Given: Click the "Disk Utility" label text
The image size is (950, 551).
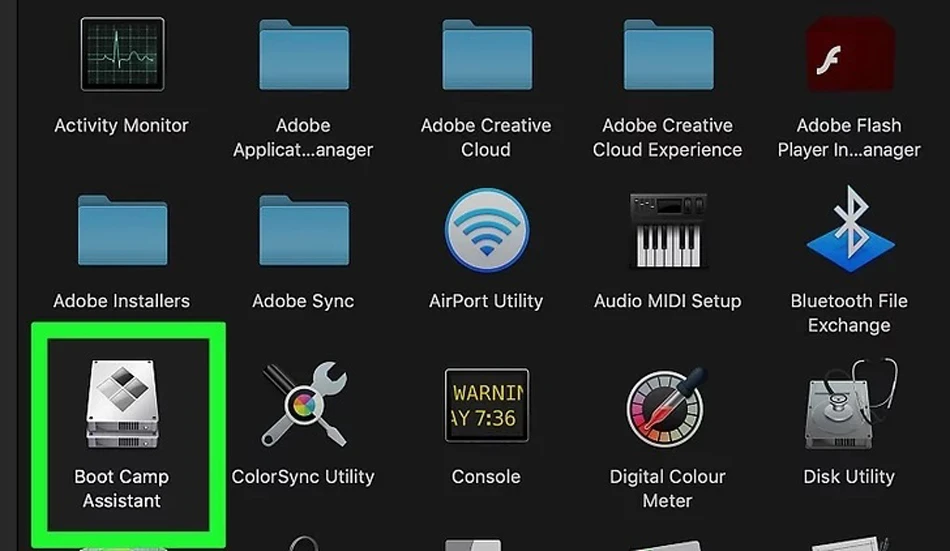Looking at the screenshot, I should click(849, 477).
